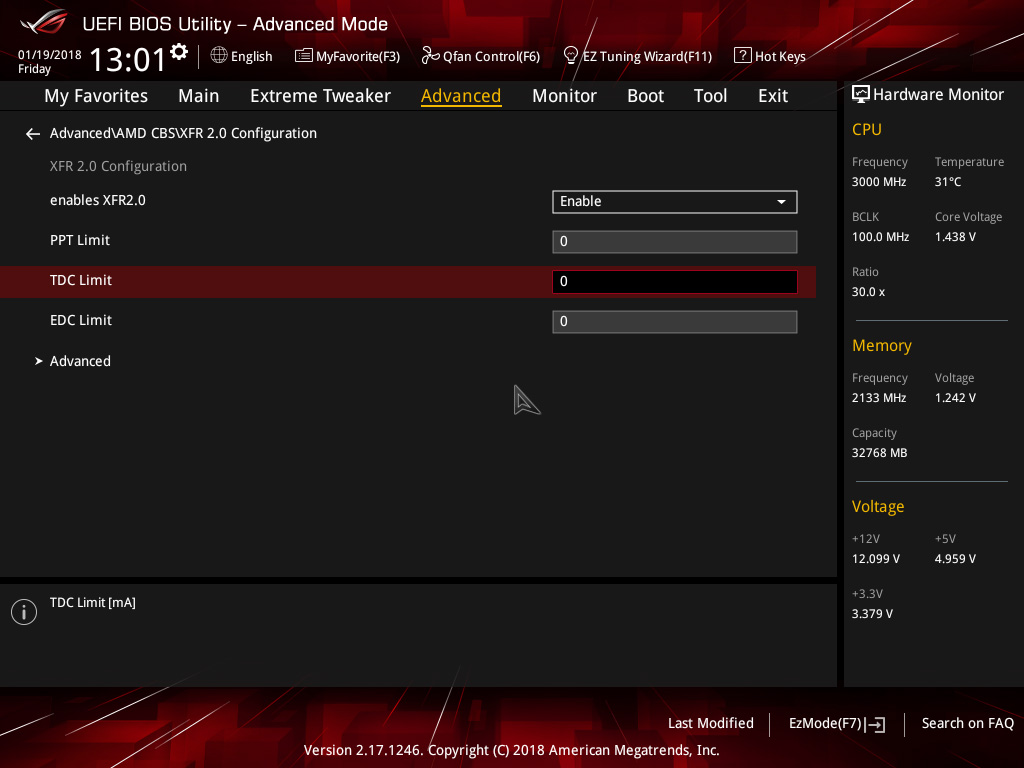Open the time settings gear icon
This screenshot has width=1024, height=768.
tap(179, 52)
